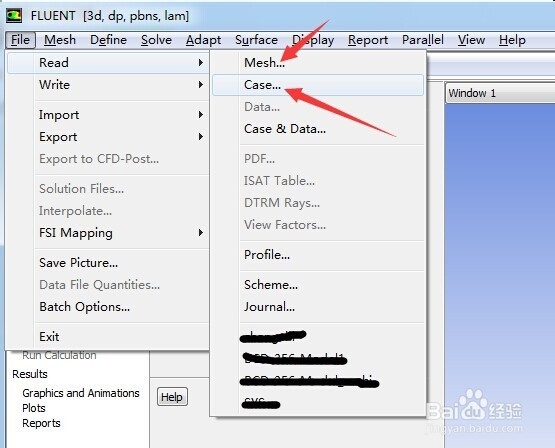This screenshot has height=448, width=555.
Task: Click the Help button below the panel
Action: [172, 397]
